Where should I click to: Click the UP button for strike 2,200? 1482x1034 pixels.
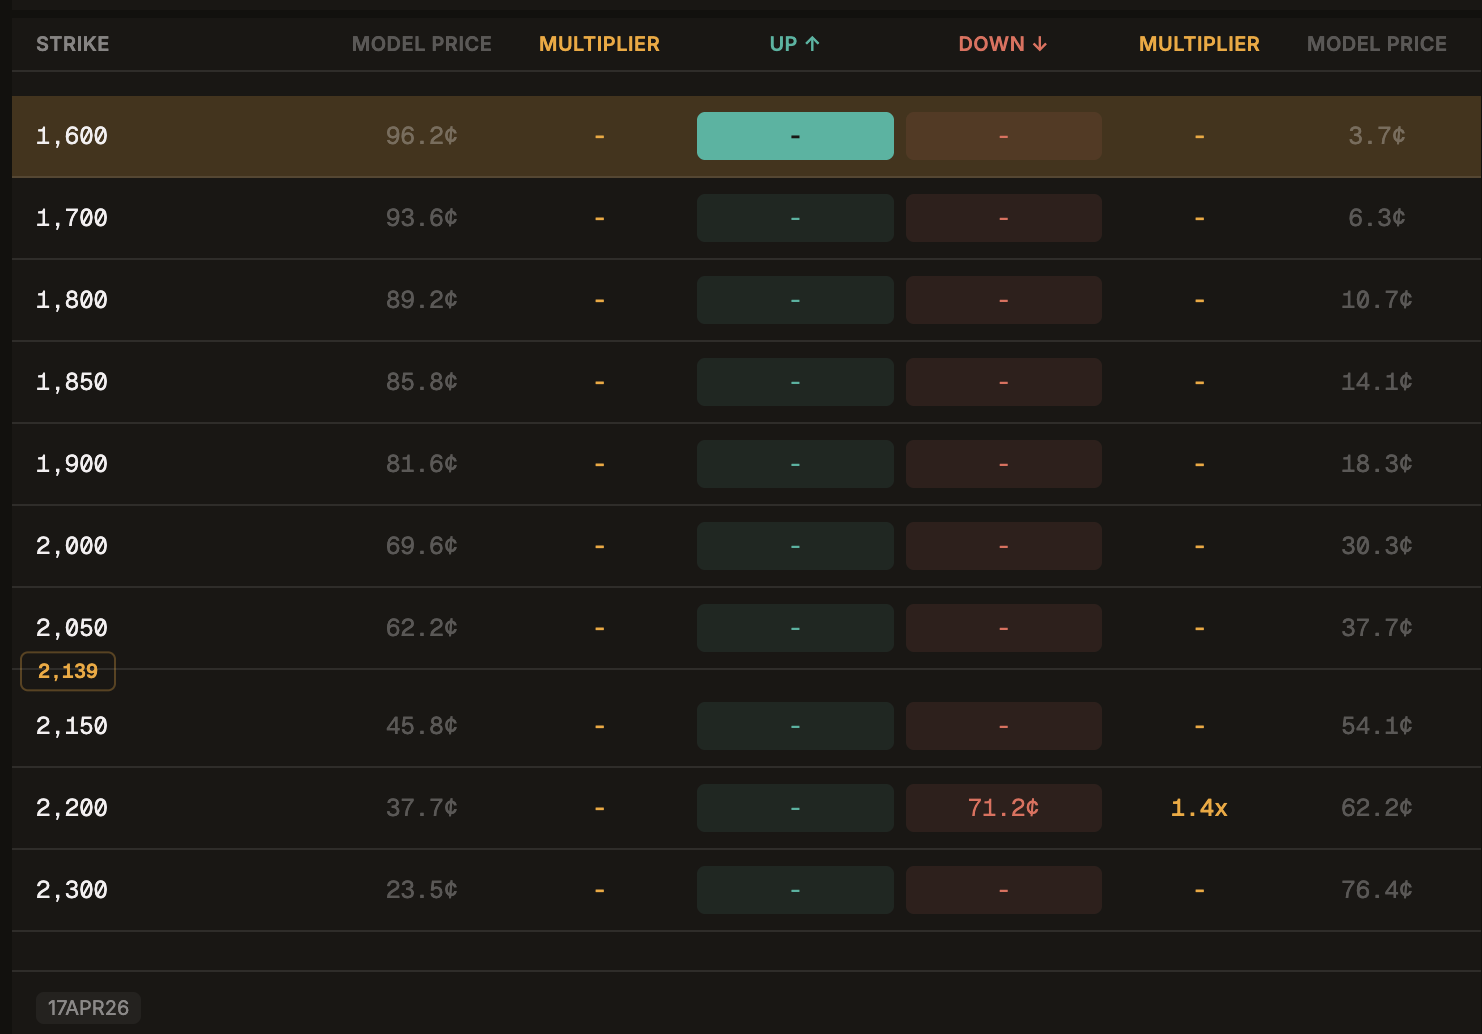[x=795, y=808]
